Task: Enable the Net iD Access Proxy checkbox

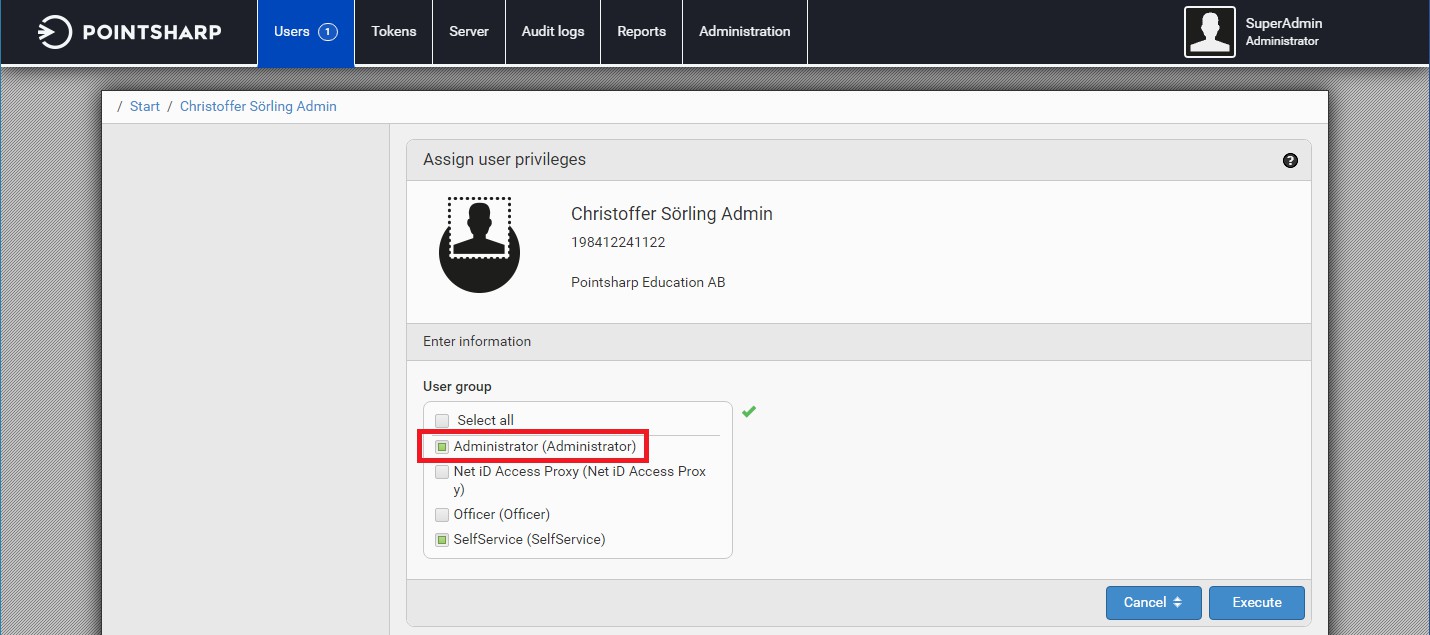Action: pyautogui.click(x=442, y=472)
